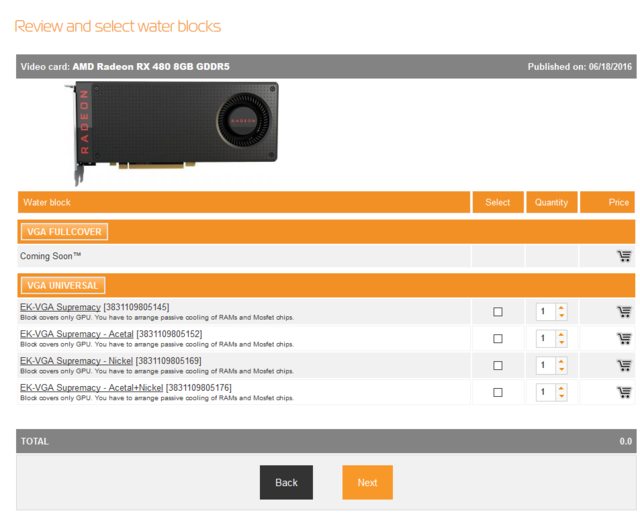This screenshot has width=640, height=515.
Task: Go back with the Back button
Action: 286,482
